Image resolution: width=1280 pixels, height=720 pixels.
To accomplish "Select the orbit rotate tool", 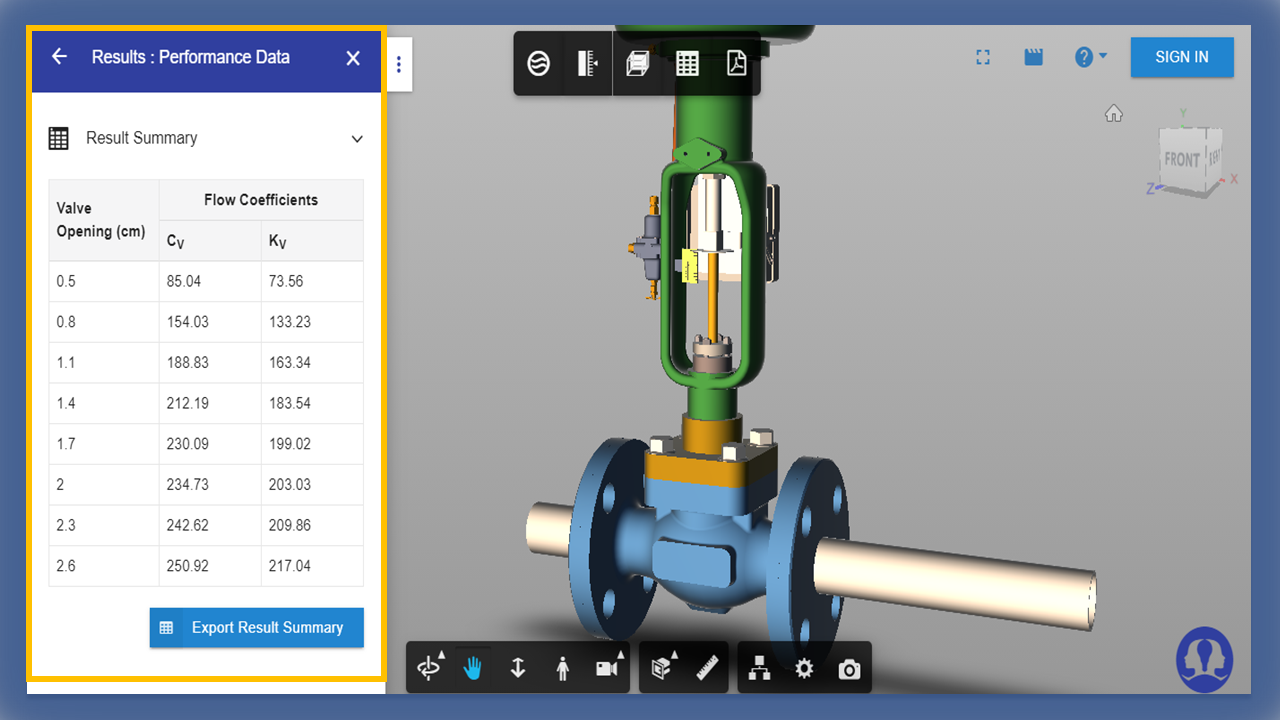I will coord(430,668).
